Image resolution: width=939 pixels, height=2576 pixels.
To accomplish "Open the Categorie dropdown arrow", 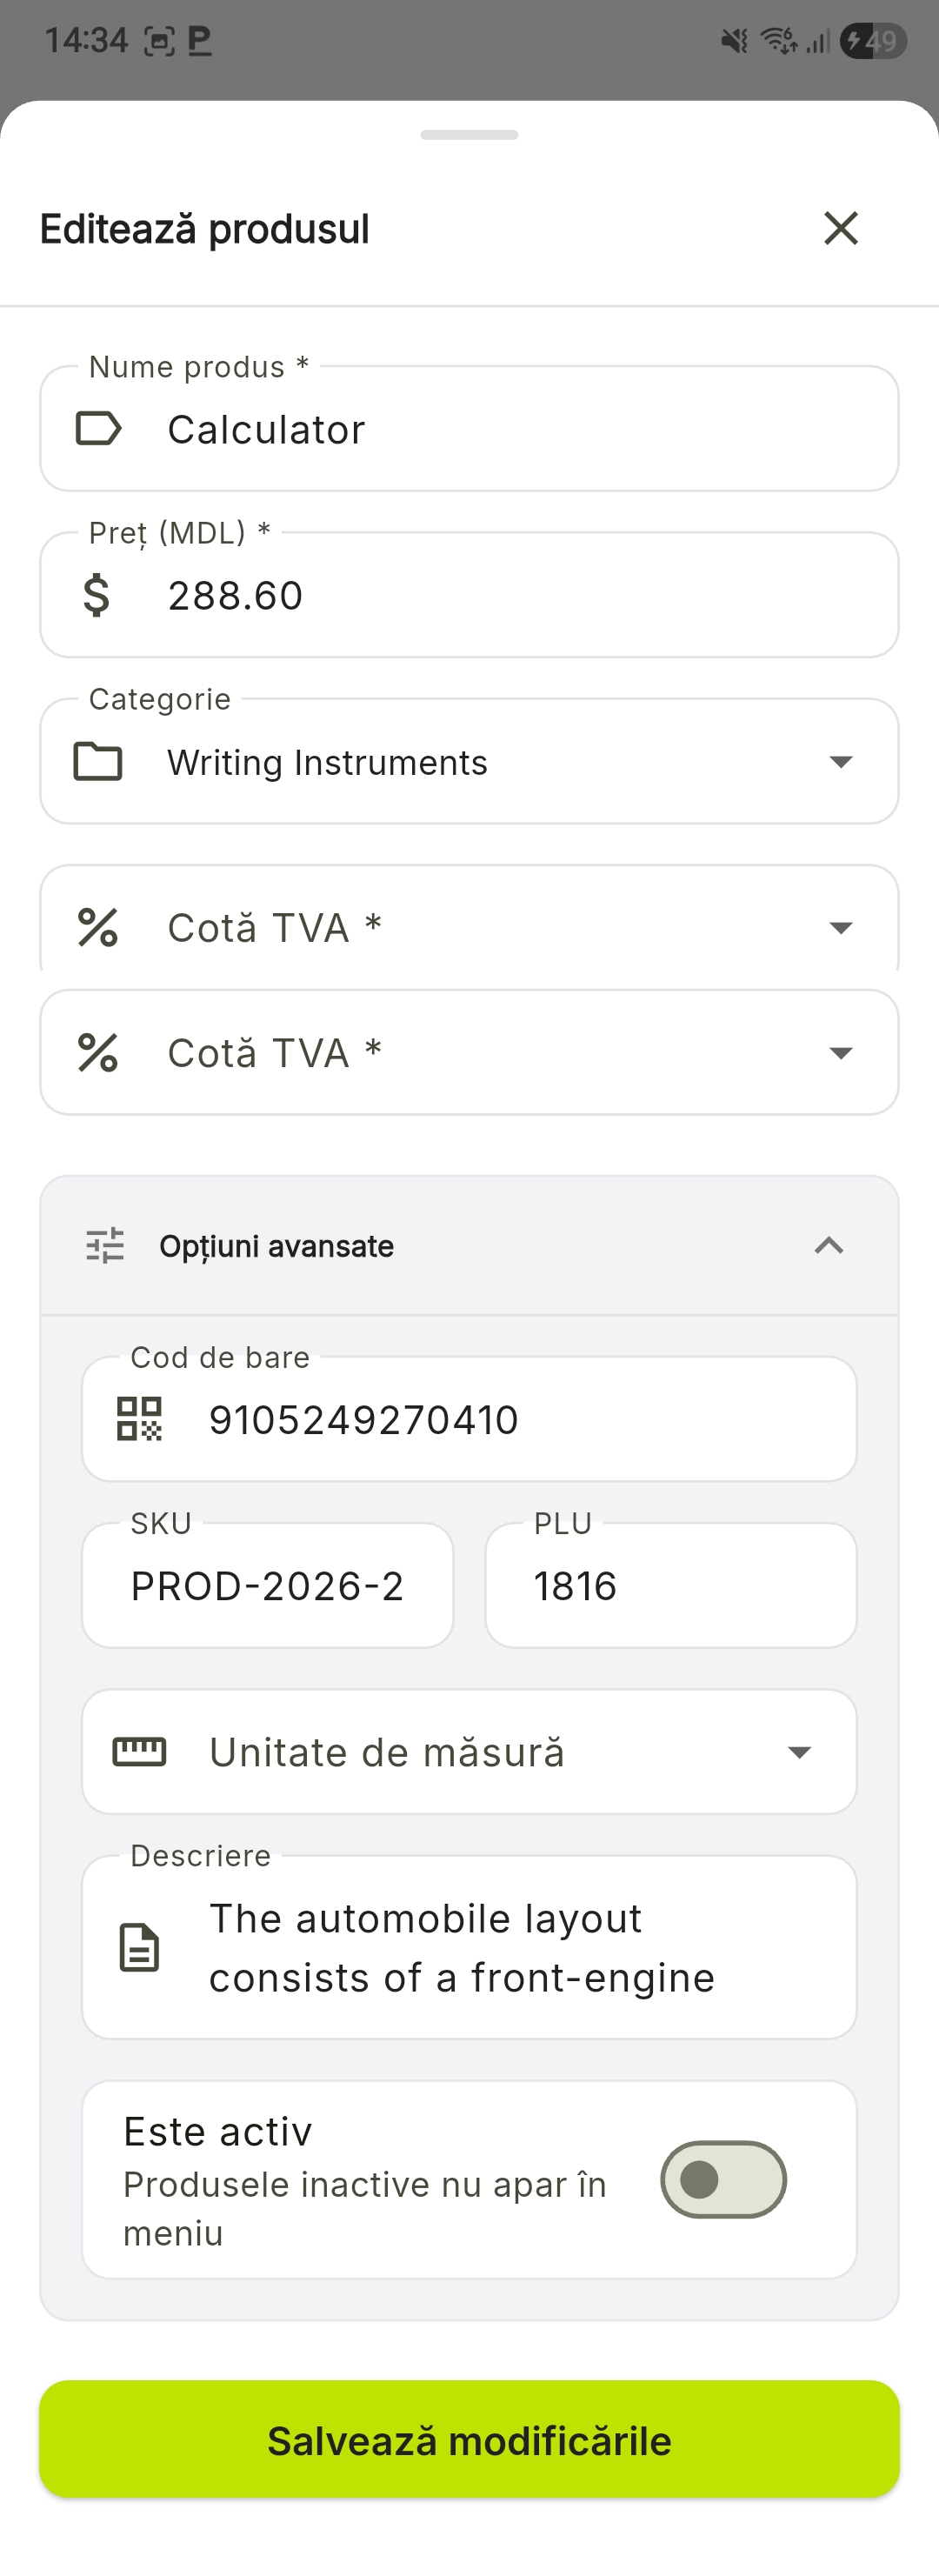I will click(x=841, y=762).
